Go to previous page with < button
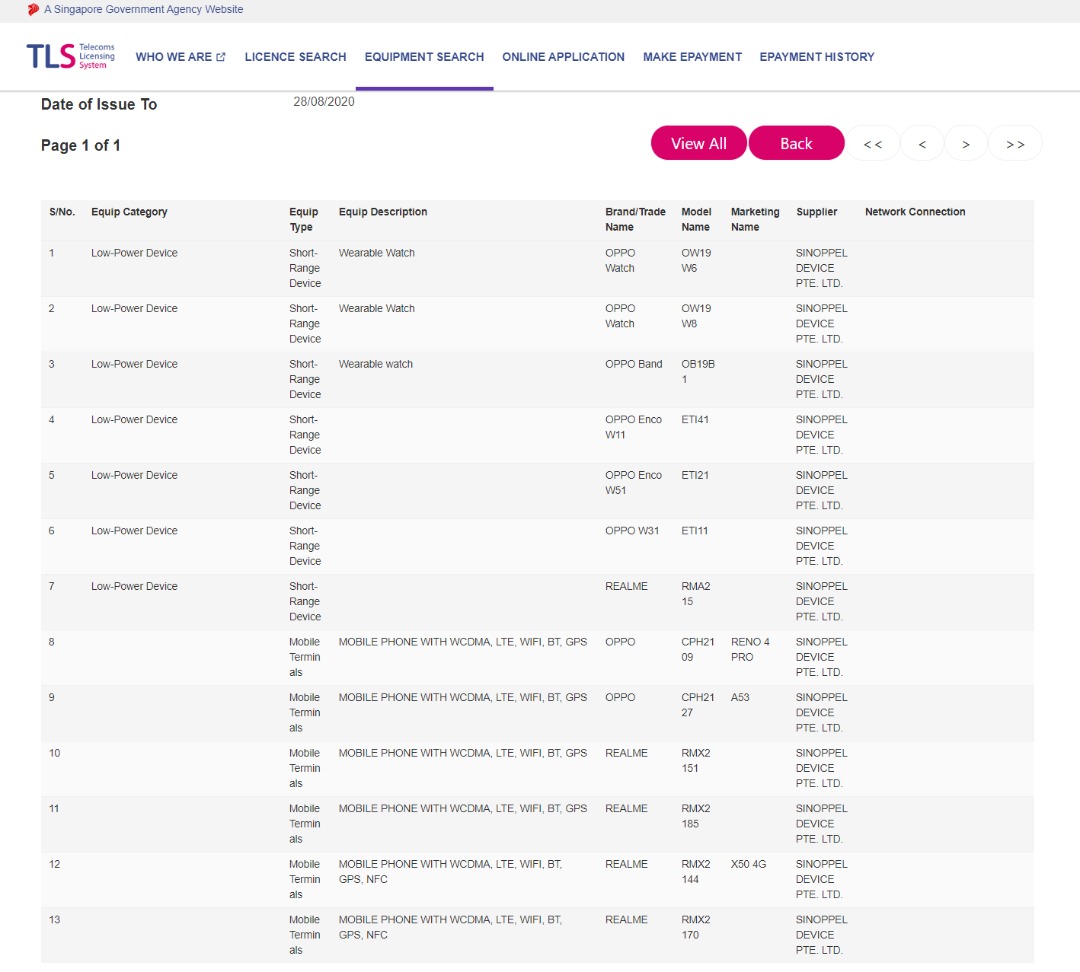 click(x=922, y=144)
